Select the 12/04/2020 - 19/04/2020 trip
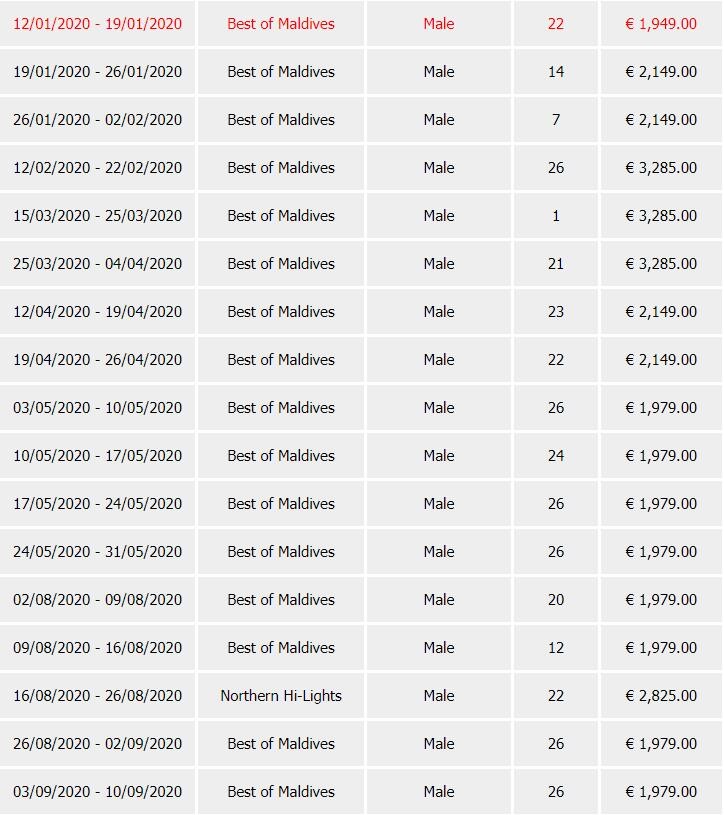Image resolution: width=724 pixels, height=815 pixels. pos(98,311)
